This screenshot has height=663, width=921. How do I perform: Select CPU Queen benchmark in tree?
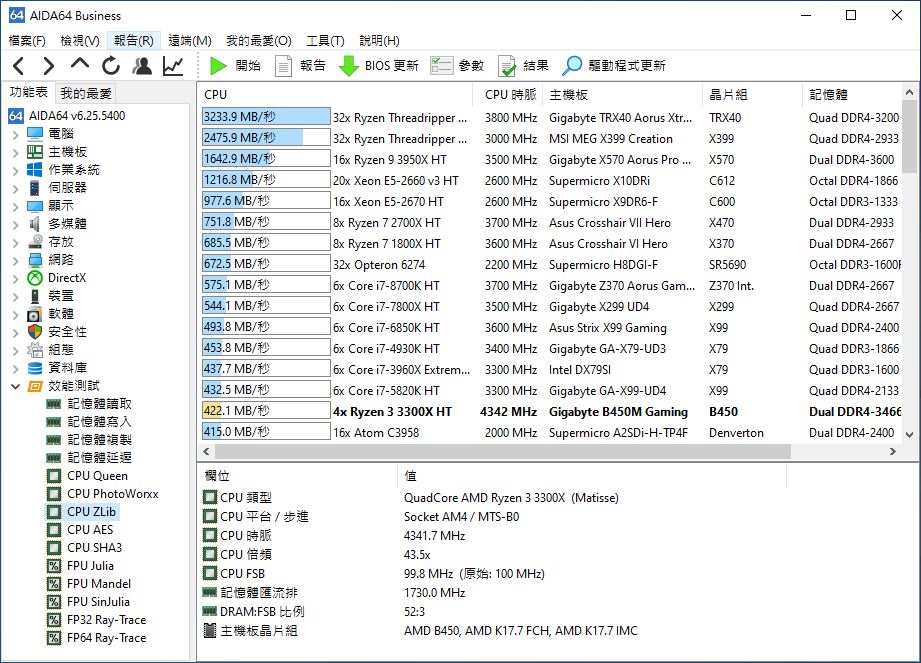pyautogui.click(x=97, y=476)
